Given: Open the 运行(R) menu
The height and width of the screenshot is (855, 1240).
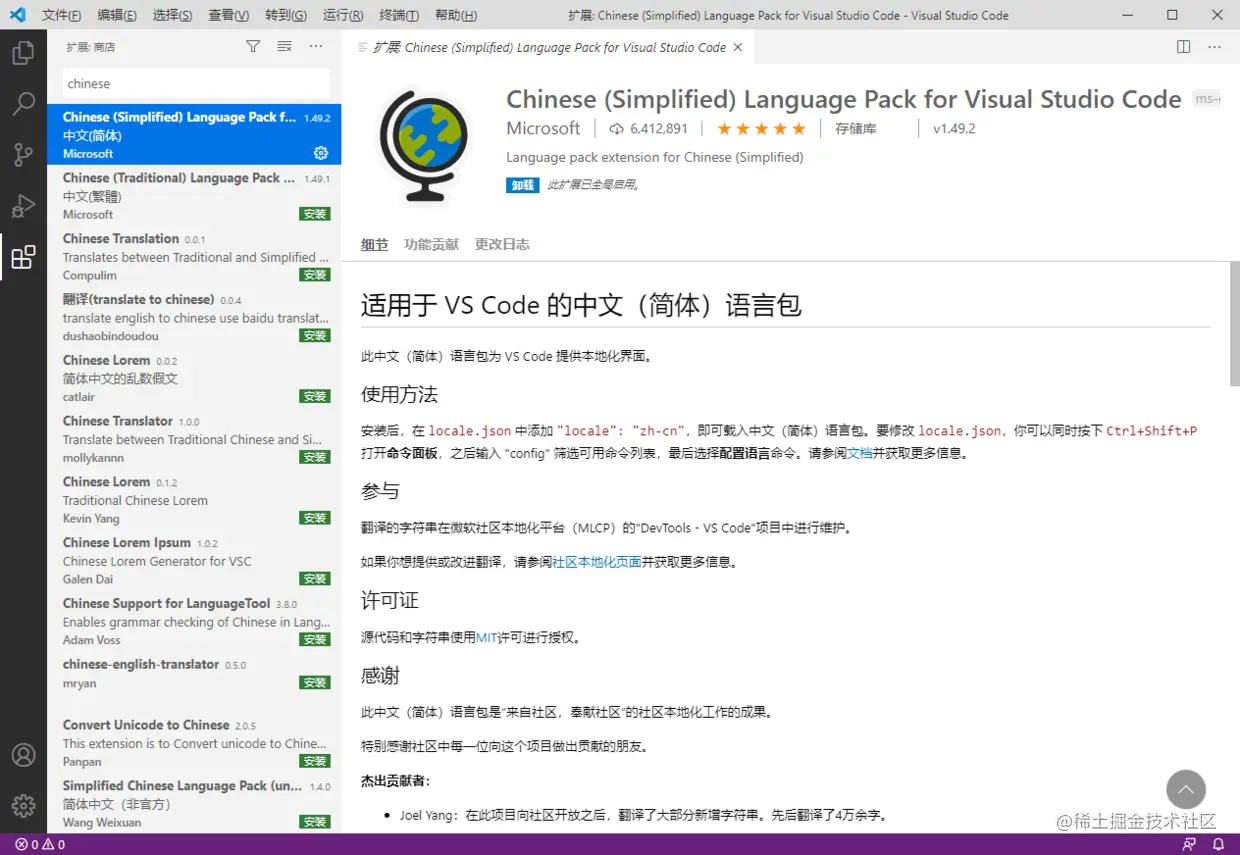Looking at the screenshot, I should click(x=343, y=16).
